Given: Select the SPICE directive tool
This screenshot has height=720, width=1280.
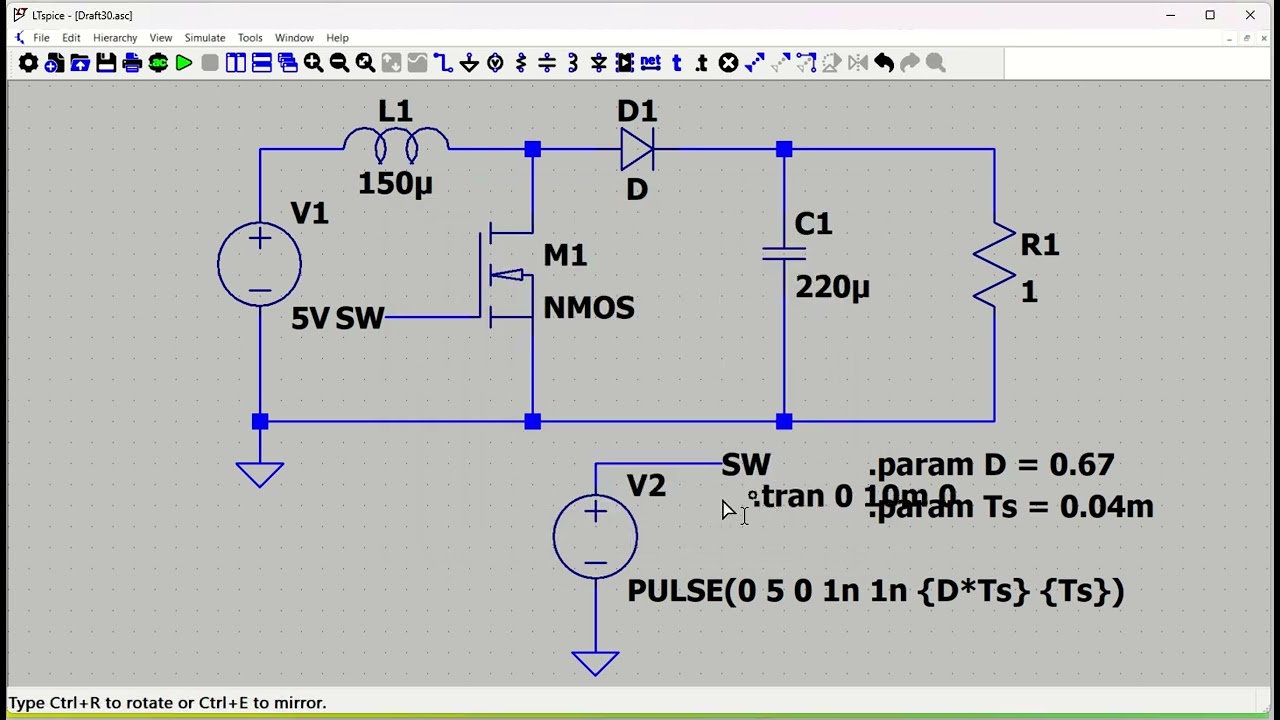Looking at the screenshot, I should pos(702,63).
